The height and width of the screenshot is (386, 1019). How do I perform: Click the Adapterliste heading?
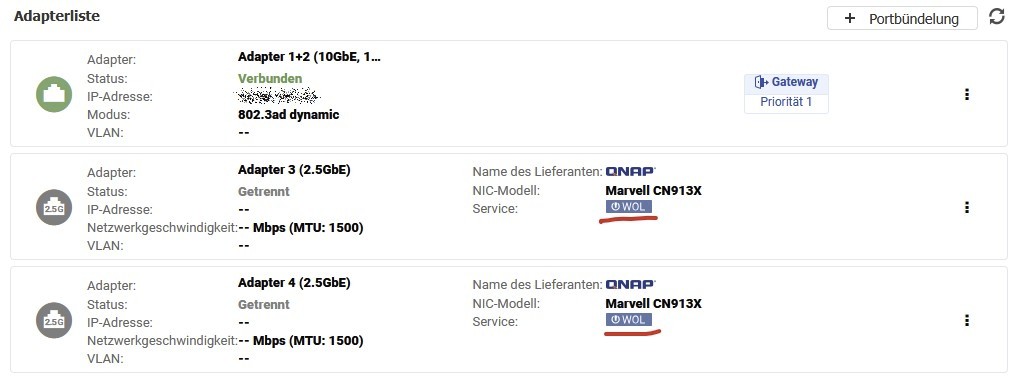coord(57,16)
